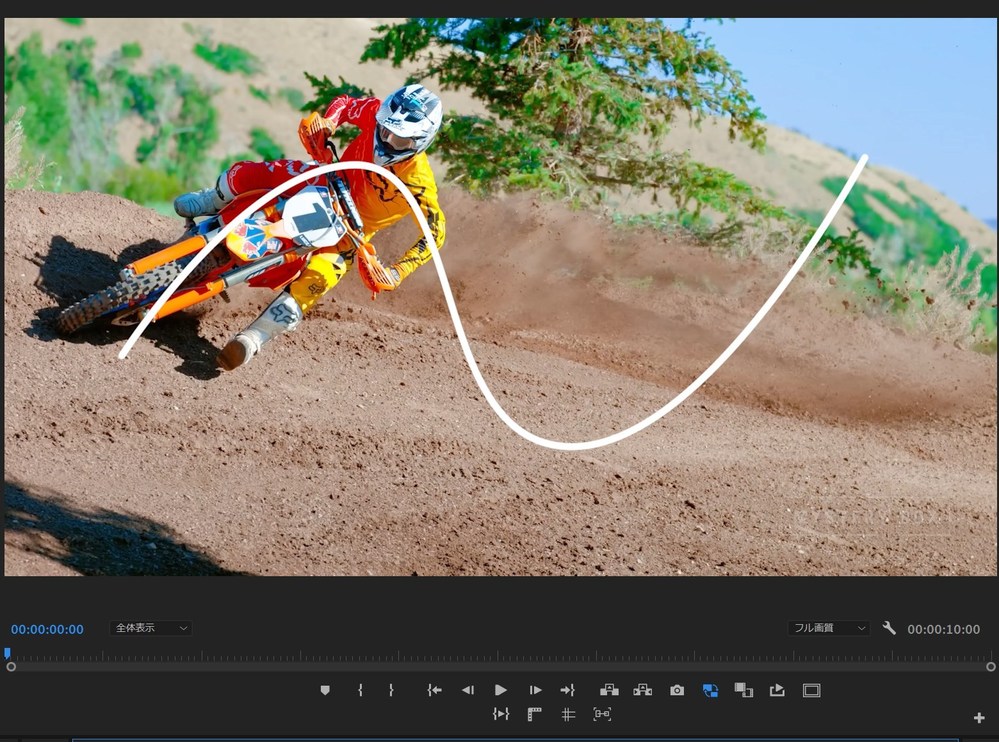Open the monitor settings wrench icon

tap(889, 629)
